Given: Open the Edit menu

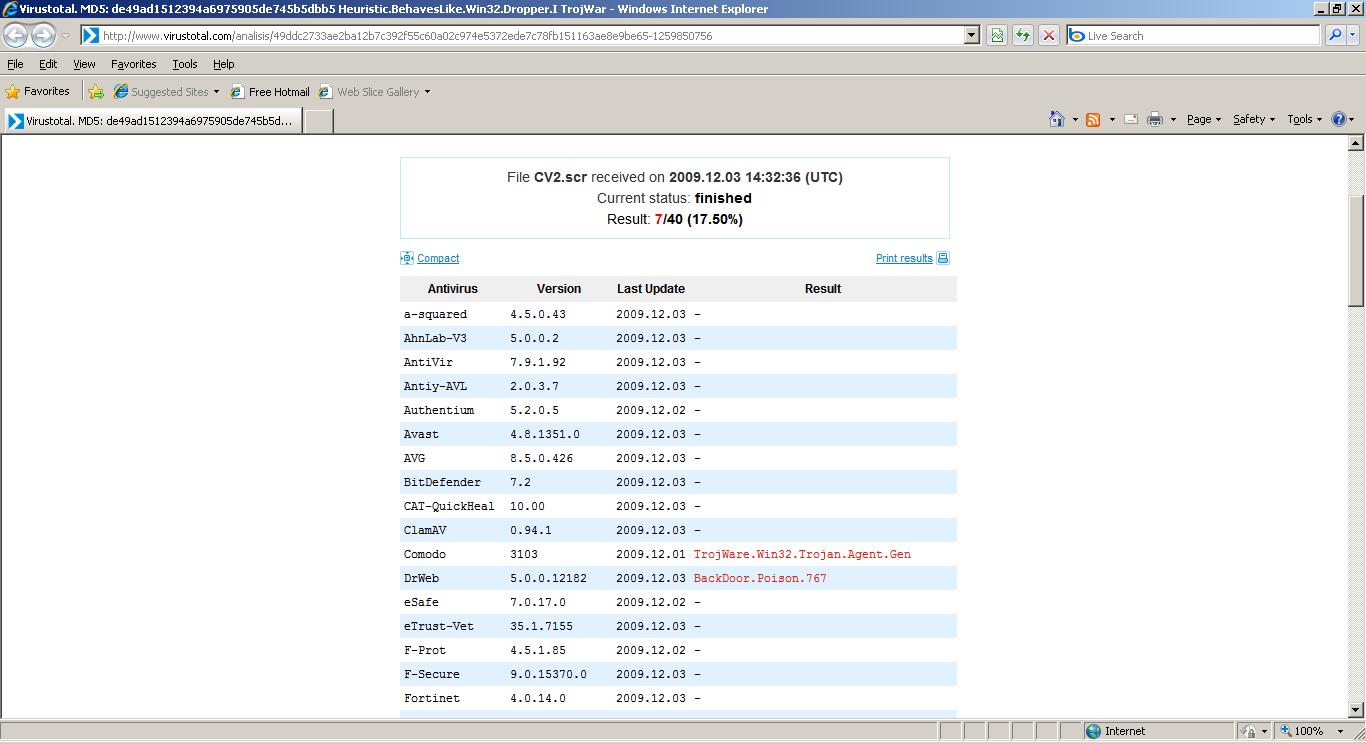Looking at the screenshot, I should (48, 64).
